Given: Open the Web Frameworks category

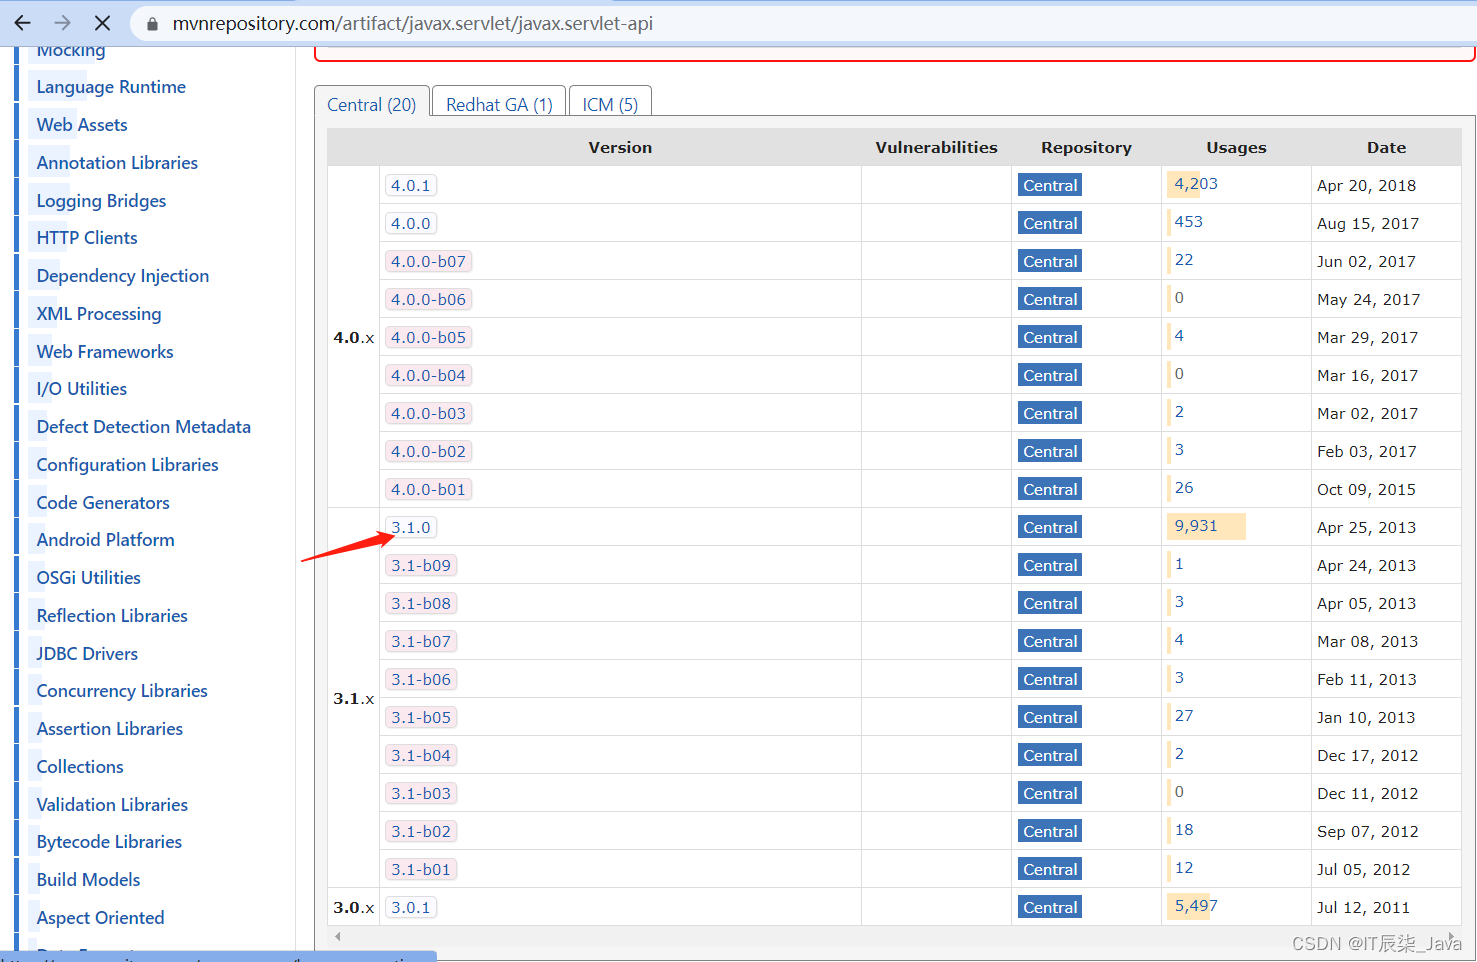Looking at the screenshot, I should click(x=103, y=351).
